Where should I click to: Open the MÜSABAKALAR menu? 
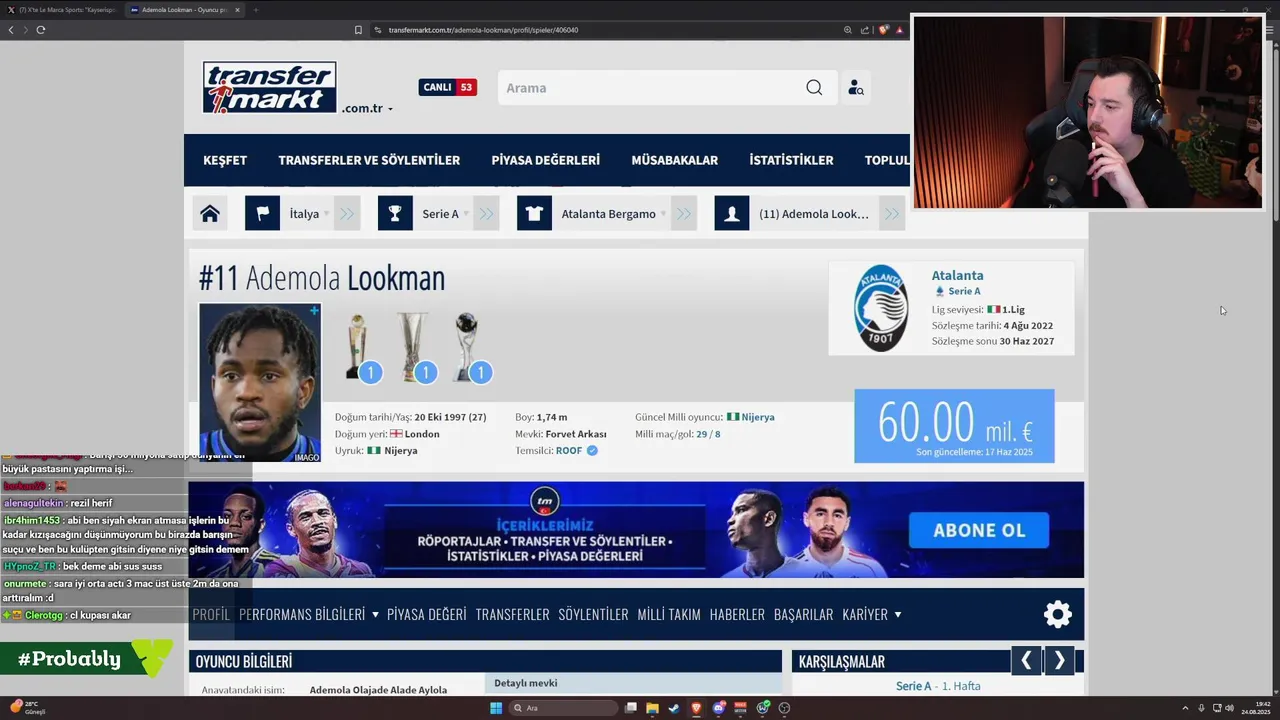pyautogui.click(x=674, y=160)
